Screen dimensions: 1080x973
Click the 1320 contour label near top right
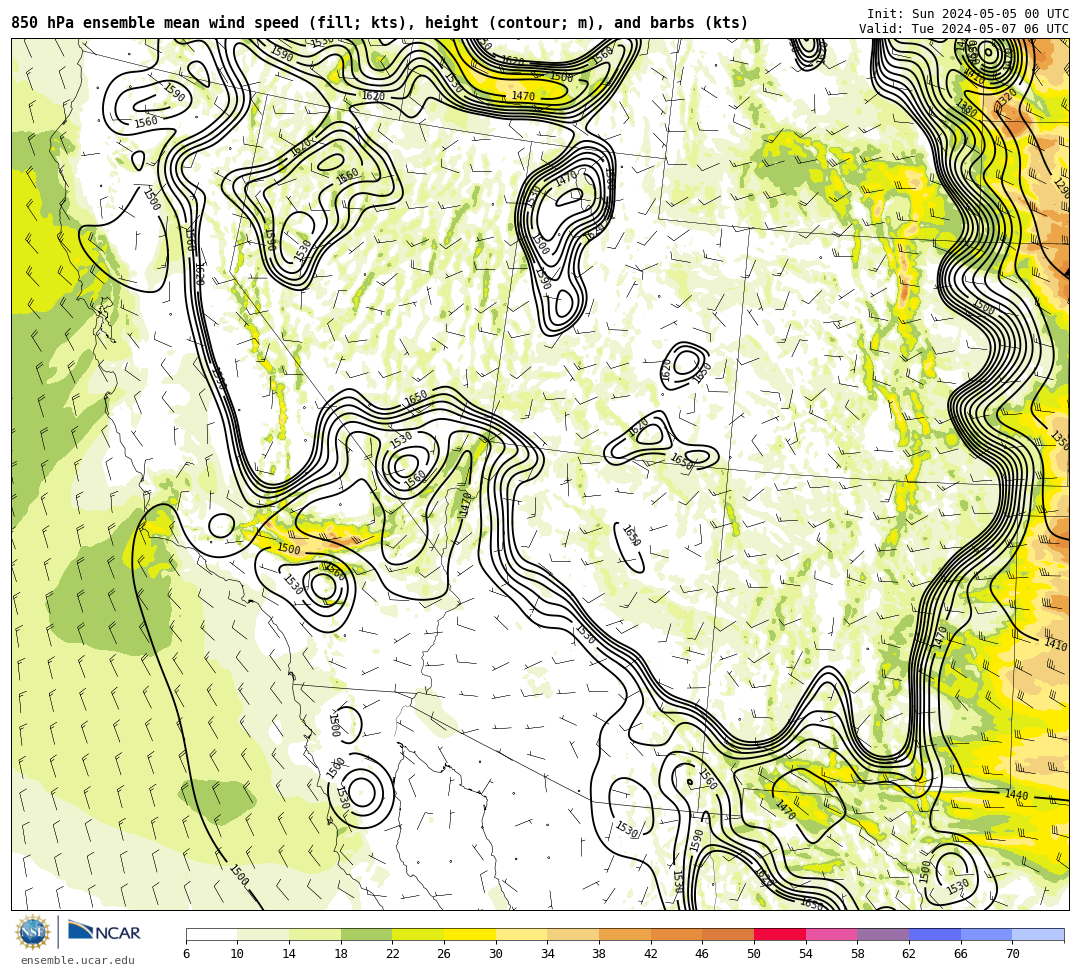pyautogui.click(x=1006, y=97)
